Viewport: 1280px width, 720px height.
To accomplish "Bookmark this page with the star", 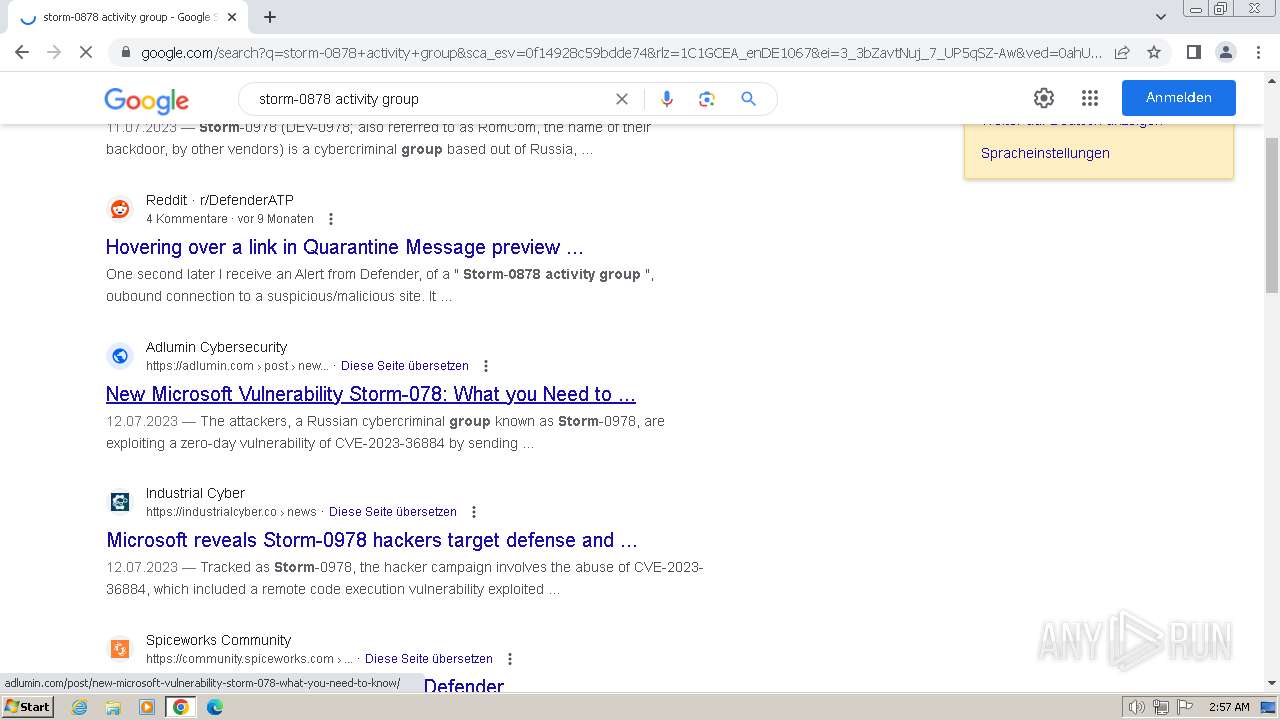I will pos(1154,52).
